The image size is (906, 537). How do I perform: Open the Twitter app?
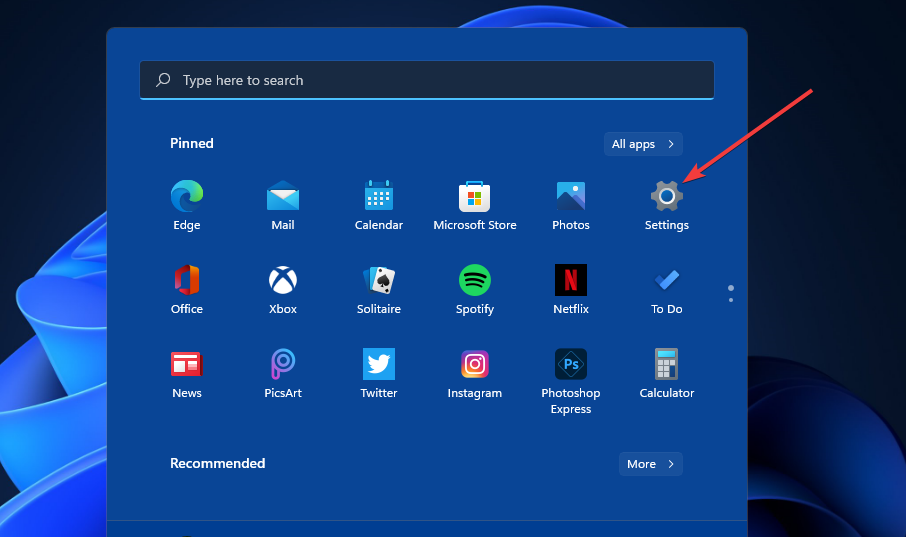[x=379, y=364]
